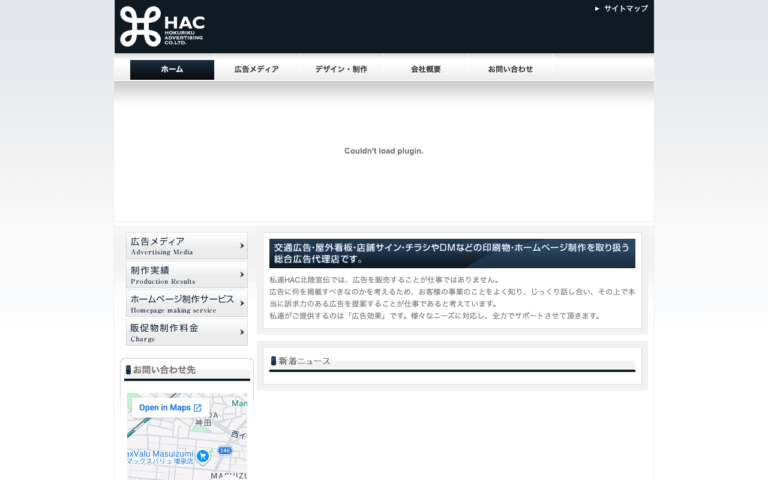Click the arrow icon before サイトマップ
Screen dimensions: 768x480
click(x=597, y=8)
